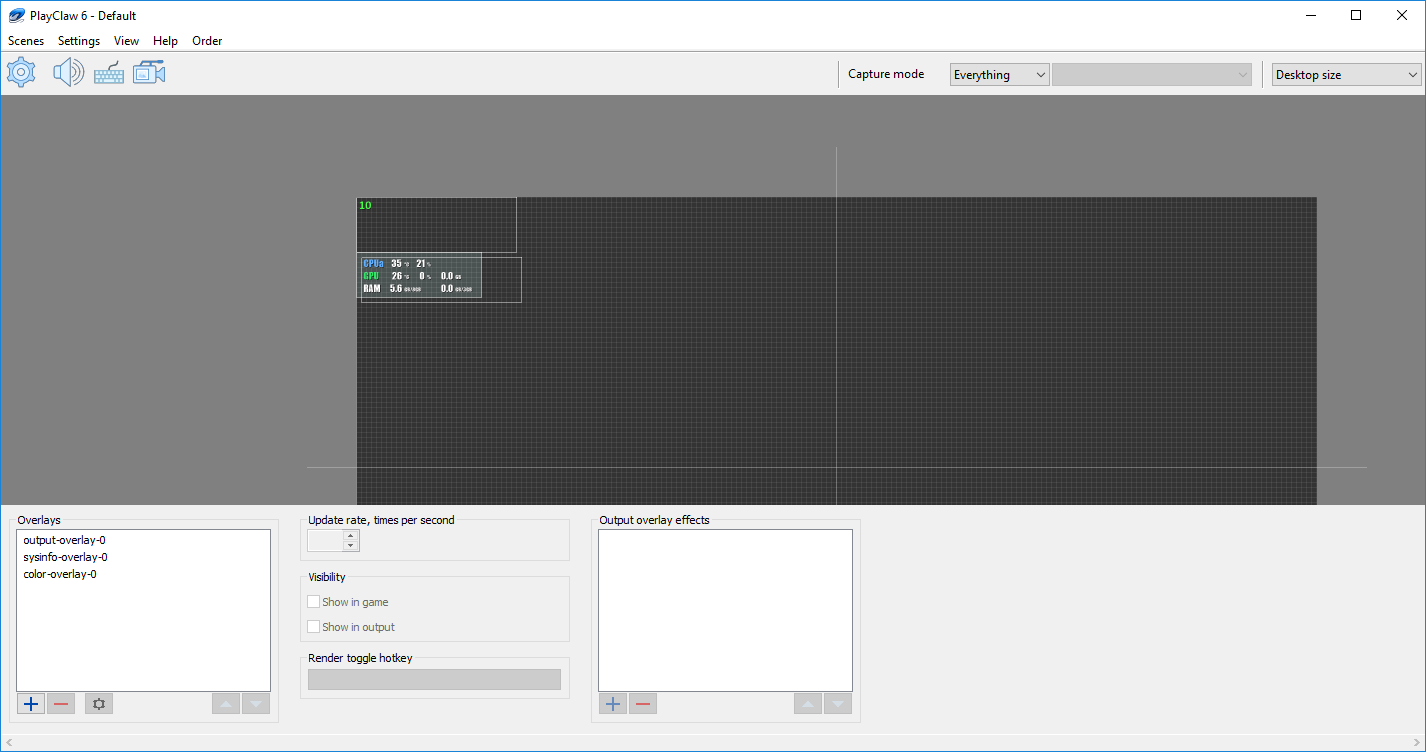Open the keyboard hotkeys icon
This screenshot has width=1426, height=752.
[x=109, y=73]
